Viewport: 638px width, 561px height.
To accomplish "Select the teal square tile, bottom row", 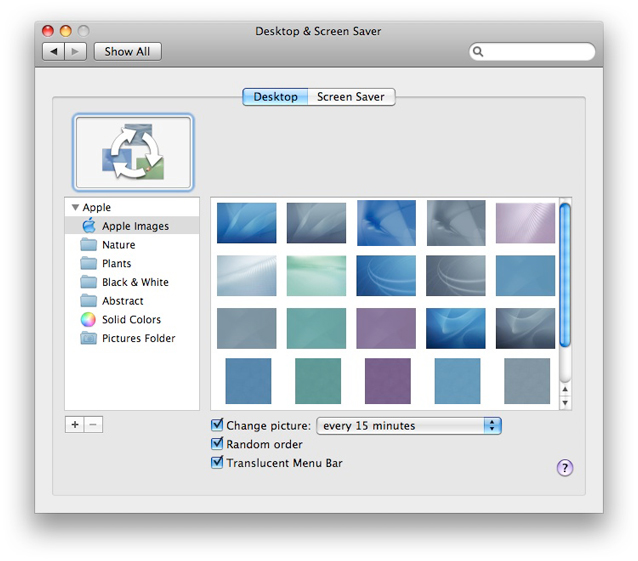I will 318,381.
